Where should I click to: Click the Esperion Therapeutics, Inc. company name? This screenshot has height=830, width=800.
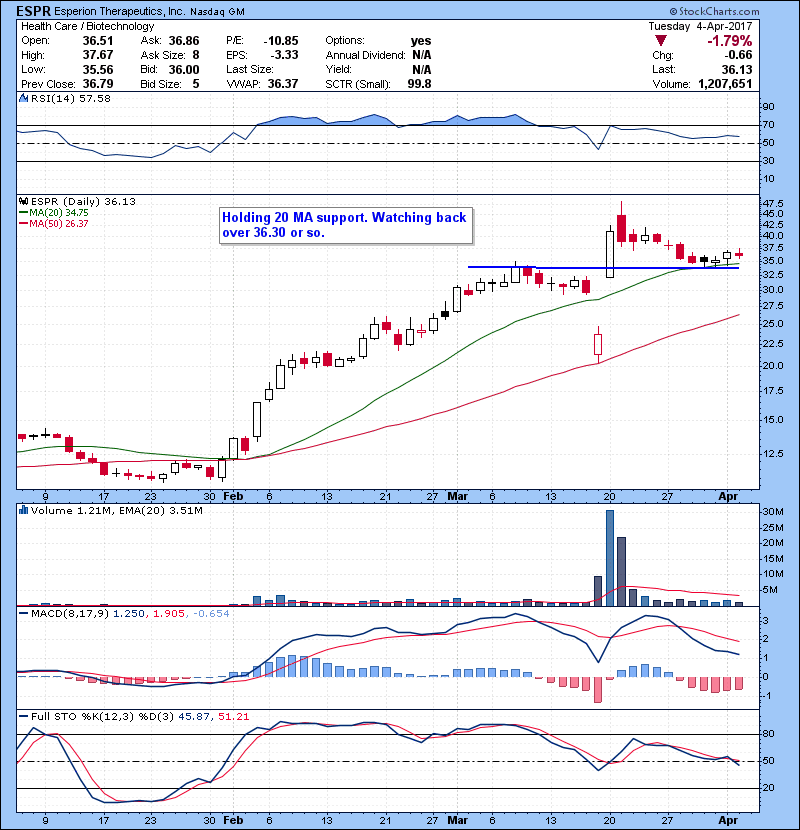pyautogui.click(x=120, y=12)
